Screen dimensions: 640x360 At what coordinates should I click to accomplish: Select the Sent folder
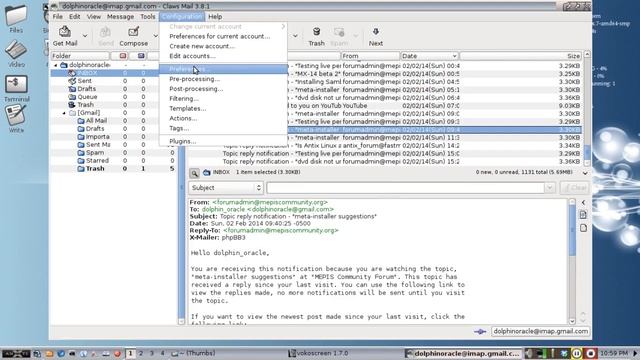(x=84, y=81)
